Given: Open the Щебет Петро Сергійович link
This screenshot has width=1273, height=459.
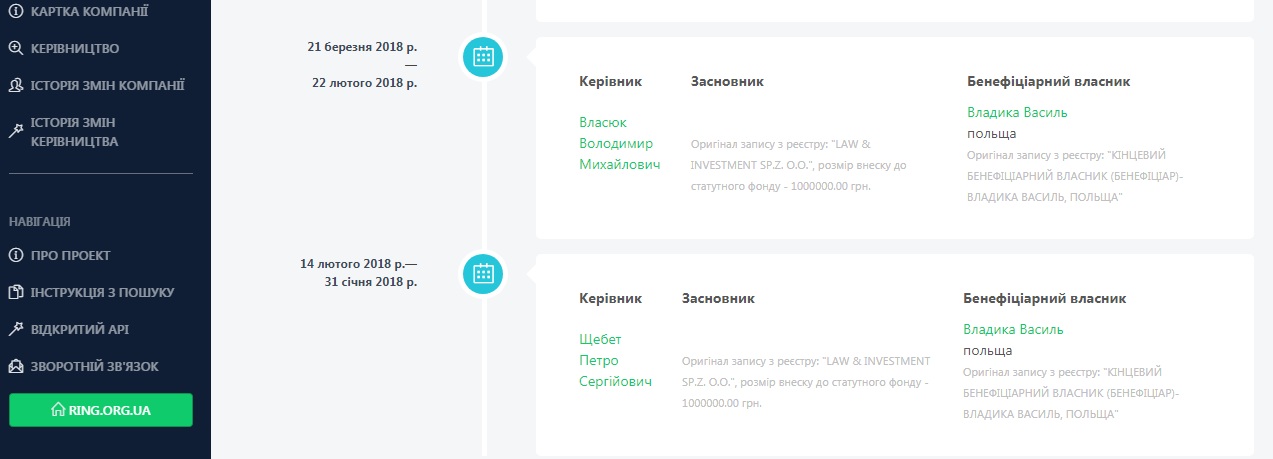Looking at the screenshot, I should [x=615, y=360].
